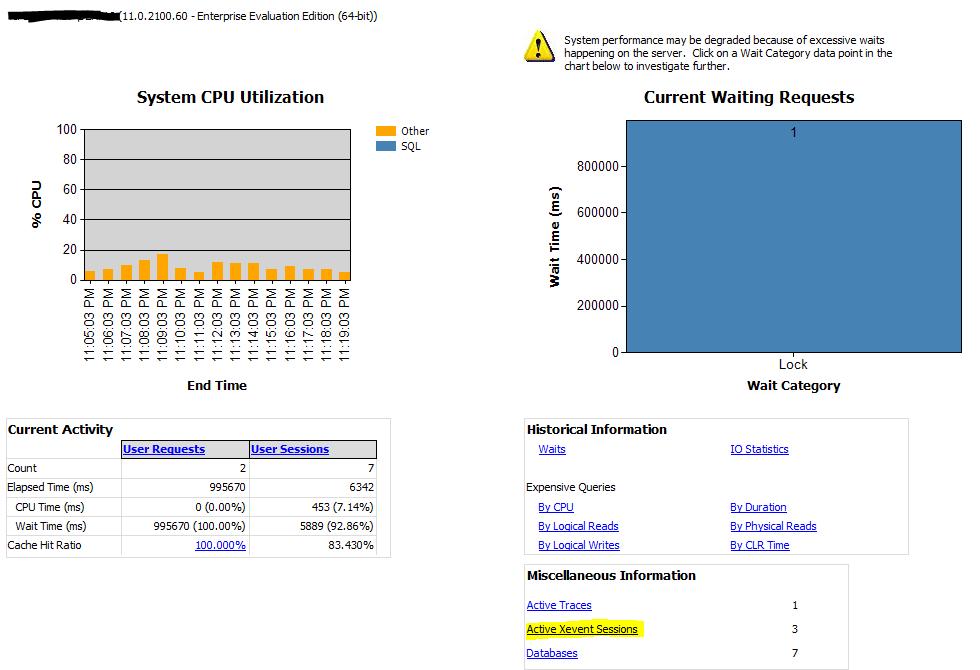
Task: View expensive queries By Duration
Action: 758,507
